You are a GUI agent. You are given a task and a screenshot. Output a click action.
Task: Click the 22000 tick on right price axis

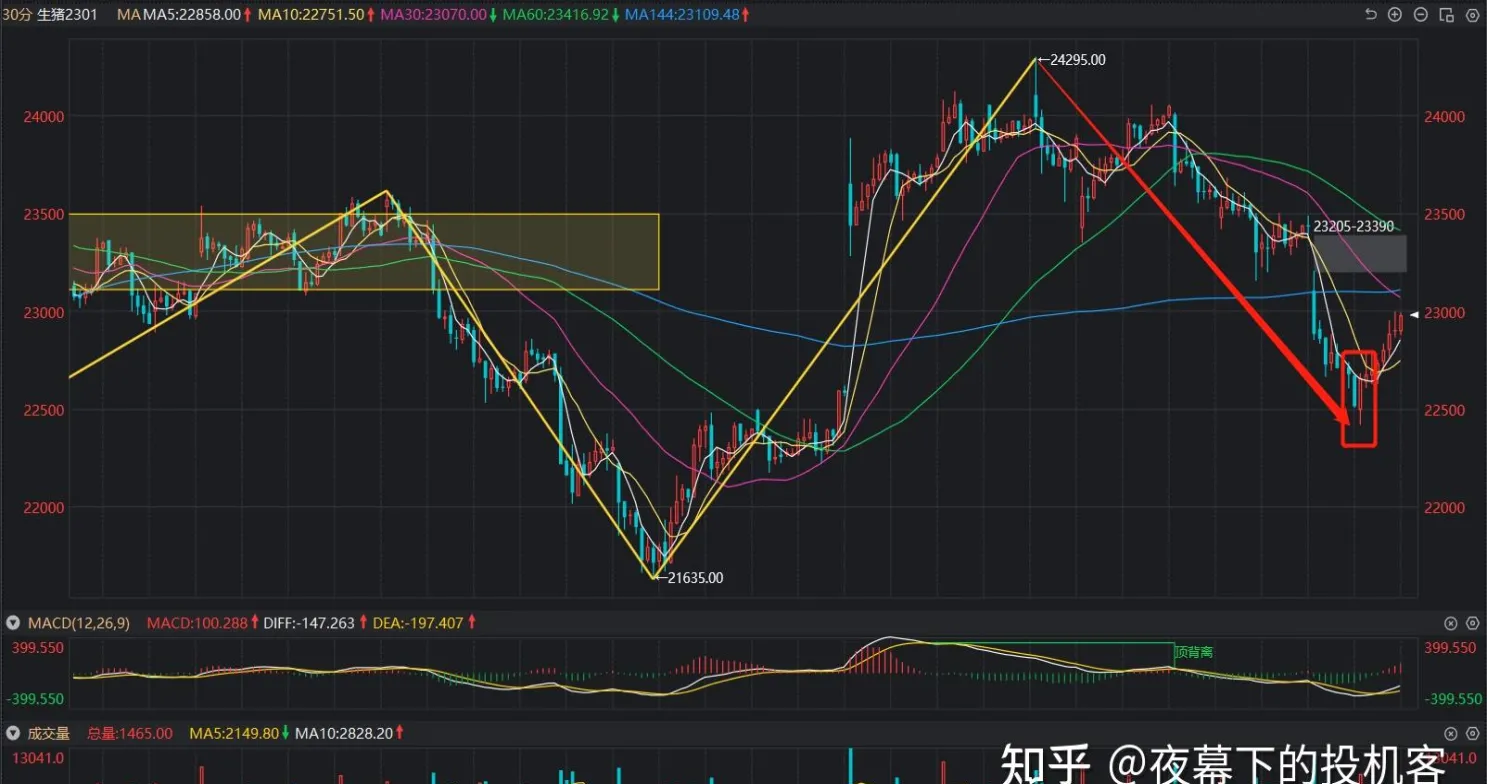tap(1444, 507)
